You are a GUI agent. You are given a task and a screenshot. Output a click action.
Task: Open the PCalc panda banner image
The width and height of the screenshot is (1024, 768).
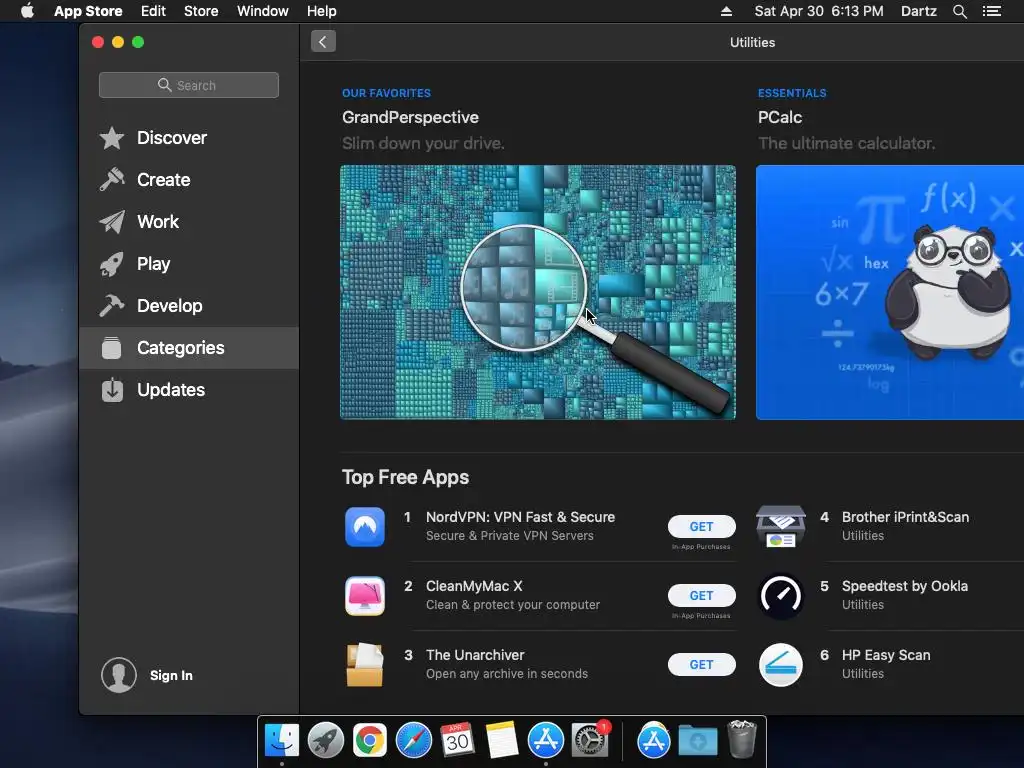coord(889,292)
